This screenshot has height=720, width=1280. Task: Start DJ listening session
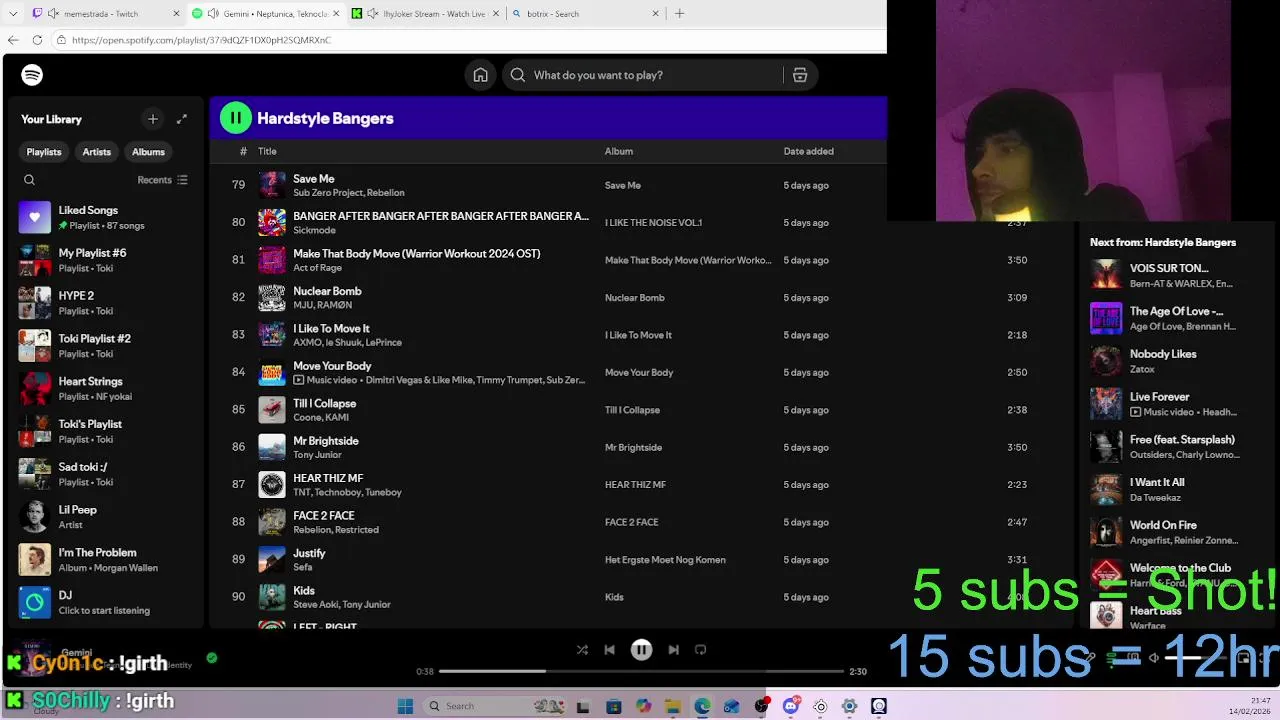tap(105, 602)
